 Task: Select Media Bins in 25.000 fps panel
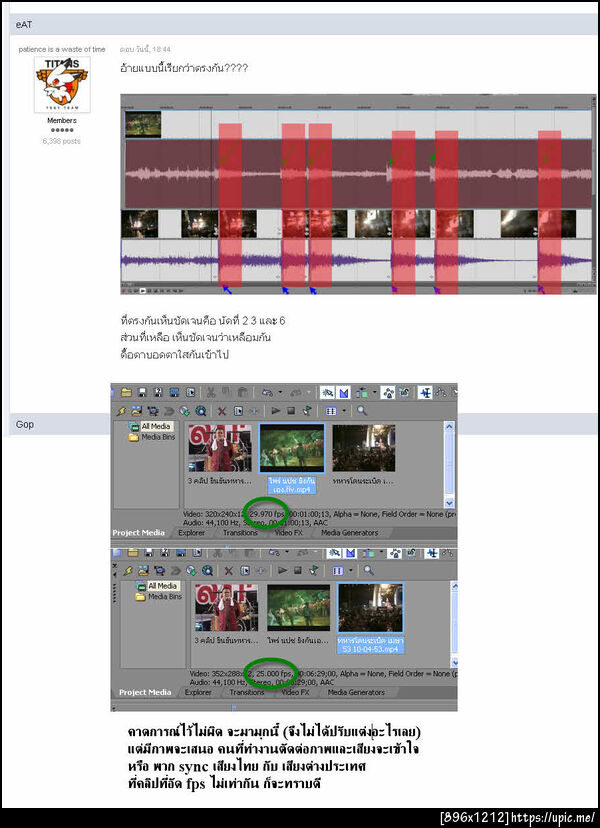pyautogui.click(x=165, y=596)
